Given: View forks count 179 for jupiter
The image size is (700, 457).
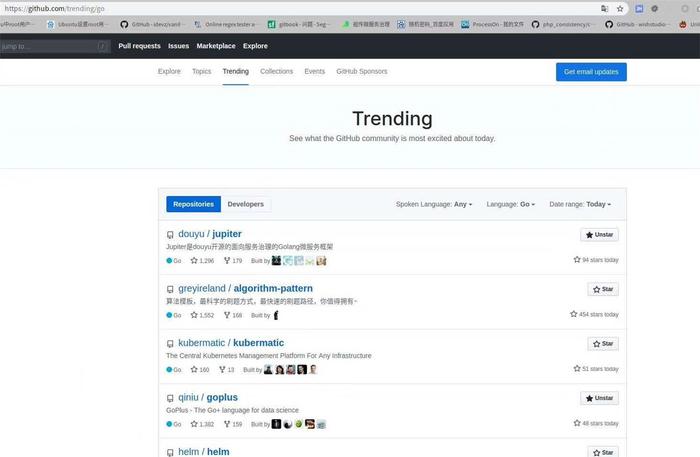Looking at the screenshot, I should [x=233, y=261].
